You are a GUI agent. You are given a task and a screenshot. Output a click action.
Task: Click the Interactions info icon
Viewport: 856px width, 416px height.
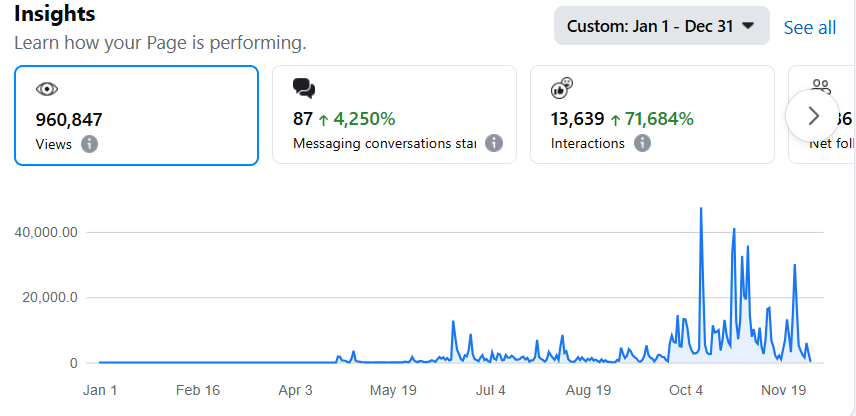642,144
